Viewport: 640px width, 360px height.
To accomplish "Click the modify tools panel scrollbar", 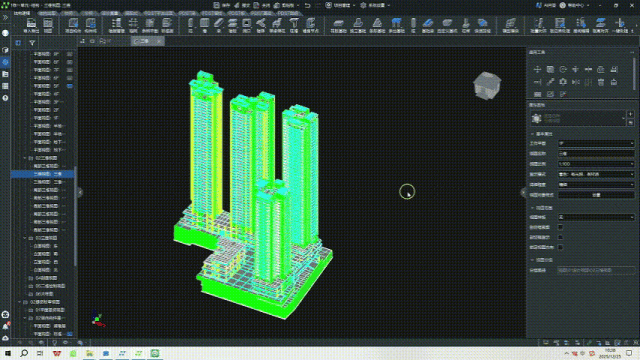I will 634,73.
